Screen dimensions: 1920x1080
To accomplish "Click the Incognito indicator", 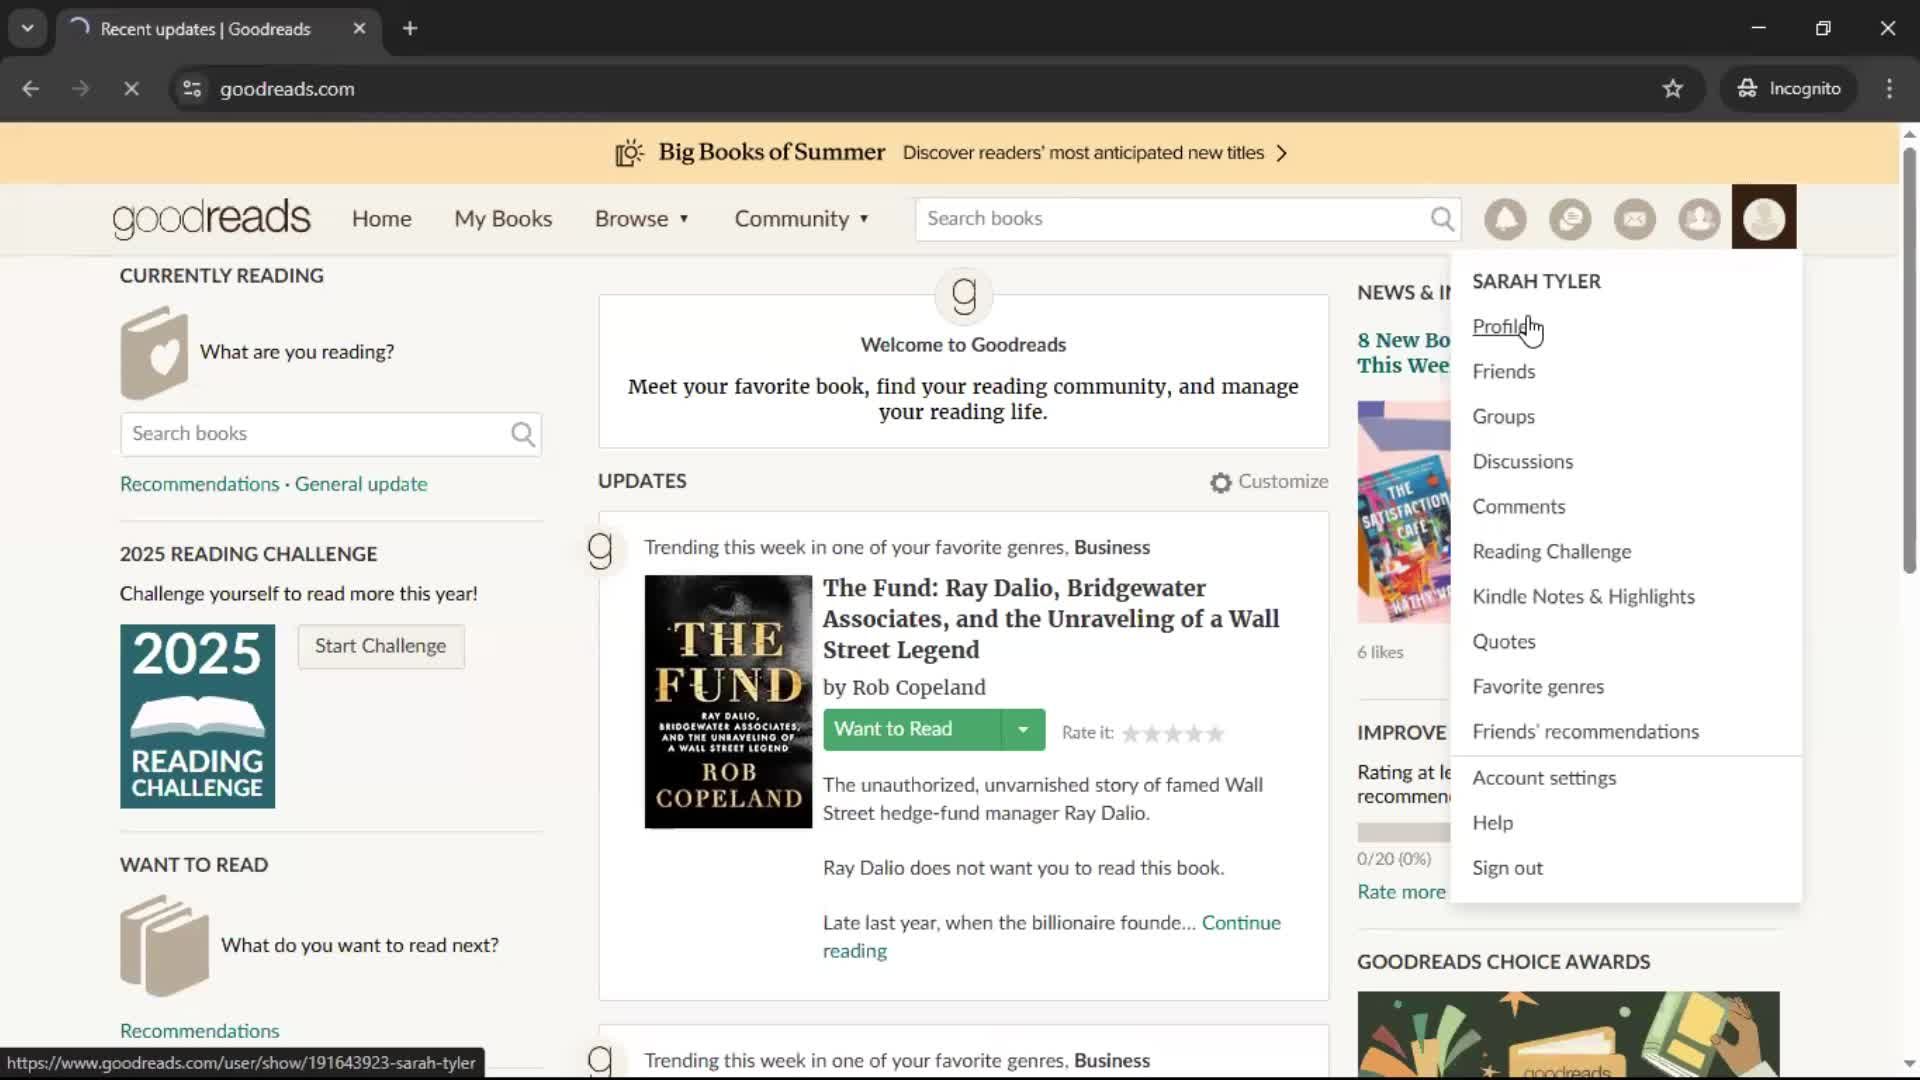I will point(1789,89).
